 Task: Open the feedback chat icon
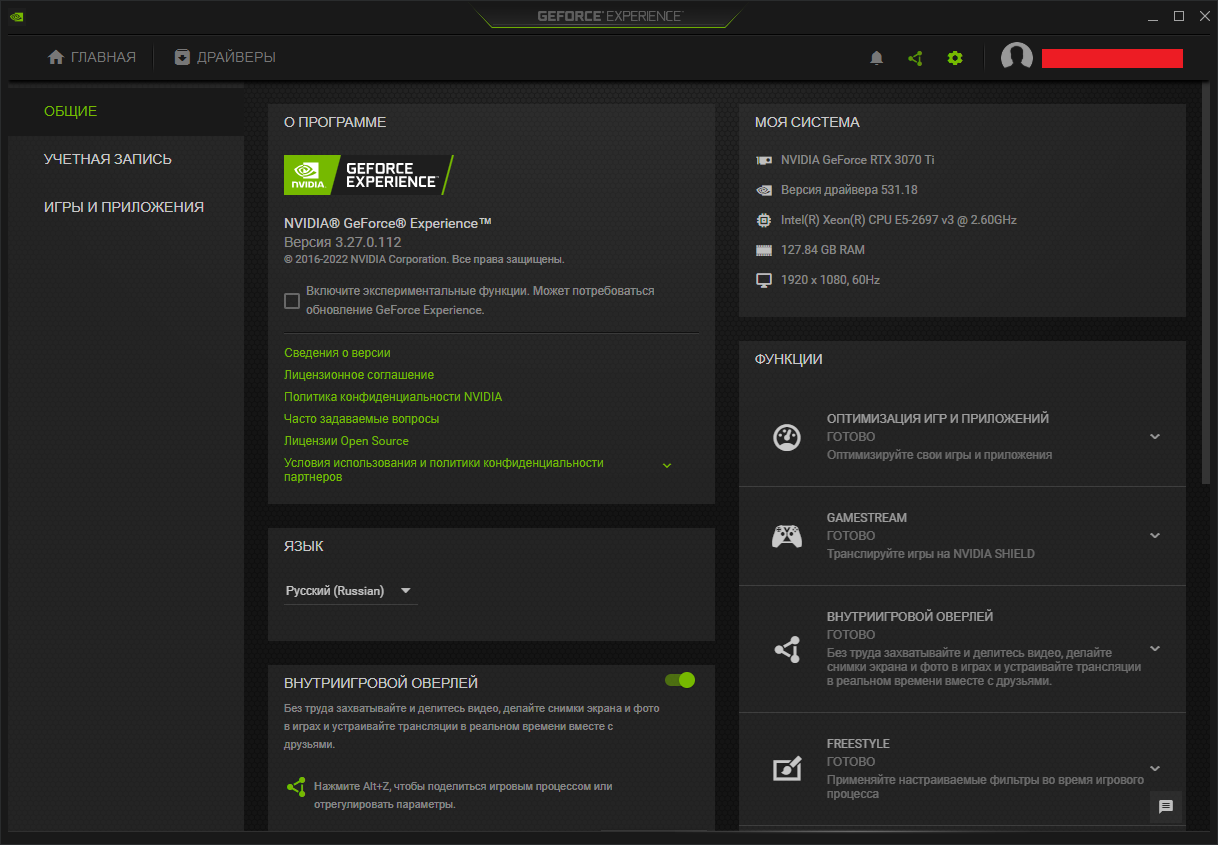tap(1165, 807)
